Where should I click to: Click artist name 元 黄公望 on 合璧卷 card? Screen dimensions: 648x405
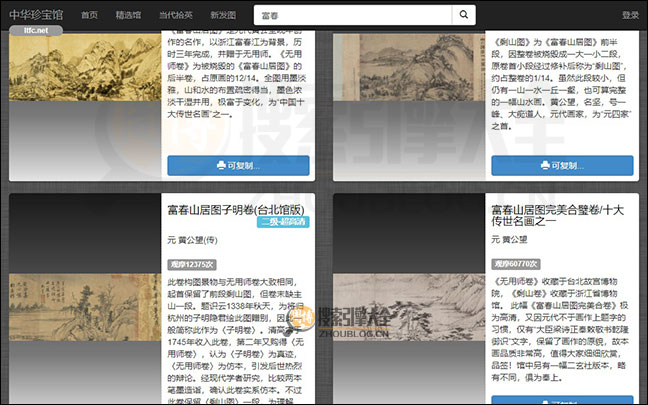[509, 239]
